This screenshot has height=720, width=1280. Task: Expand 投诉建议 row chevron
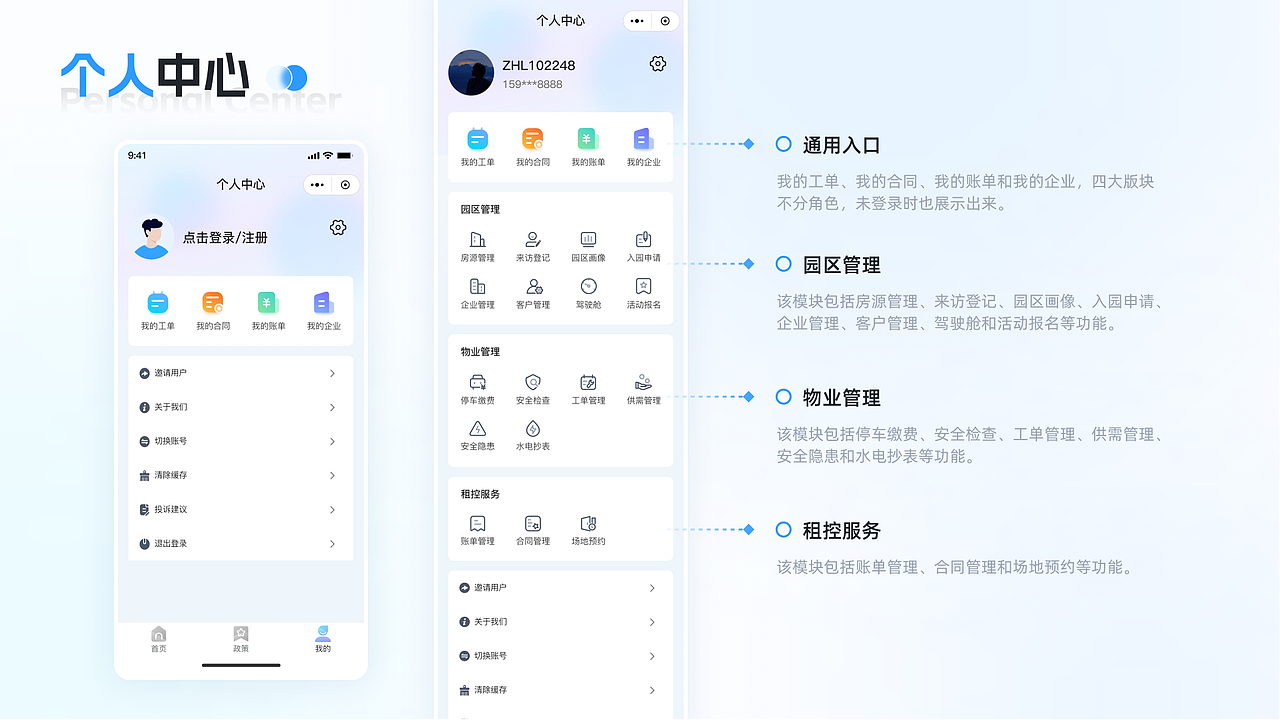tap(332, 510)
